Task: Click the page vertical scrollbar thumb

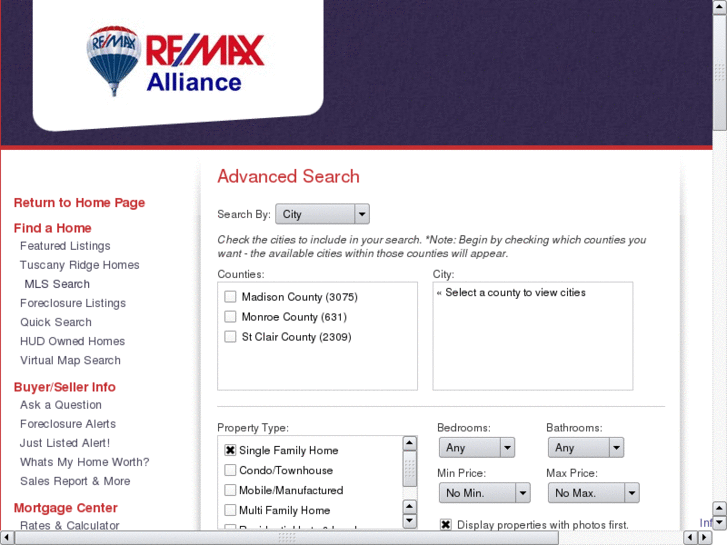Action: 720,73
